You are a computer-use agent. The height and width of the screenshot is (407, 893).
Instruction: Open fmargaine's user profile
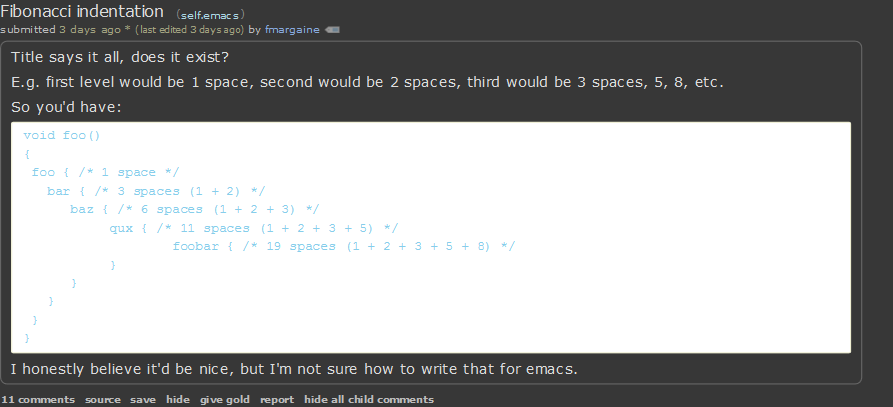click(292, 30)
